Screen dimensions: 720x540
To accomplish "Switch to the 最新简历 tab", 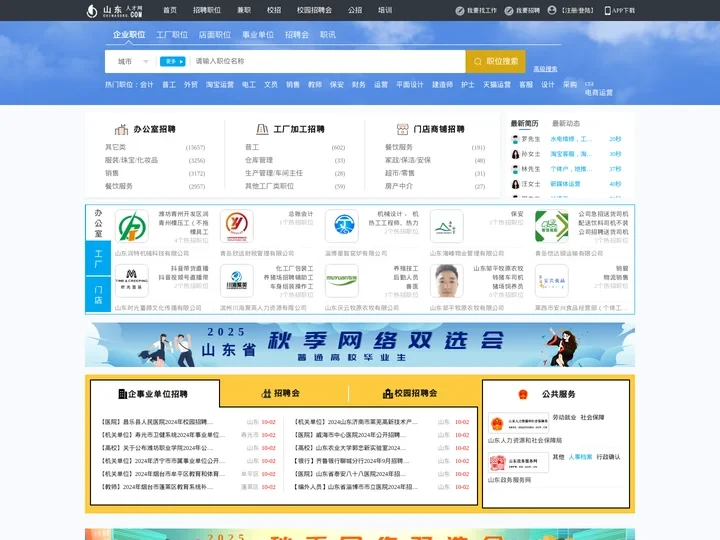I will coord(524,124).
